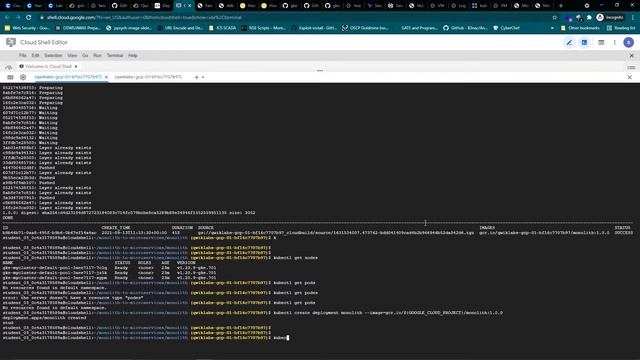The width and height of the screenshot is (640, 360).
Task: Click the Cloud Code sidebar icon
Action: [9, 67]
